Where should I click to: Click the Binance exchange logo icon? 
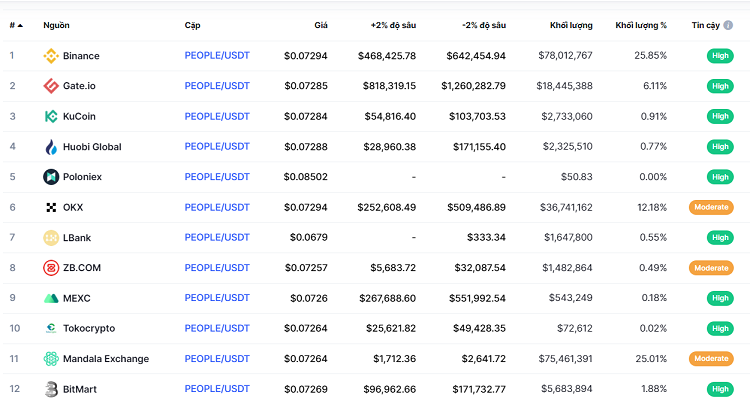pyautogui.click(x=51, y=56)
